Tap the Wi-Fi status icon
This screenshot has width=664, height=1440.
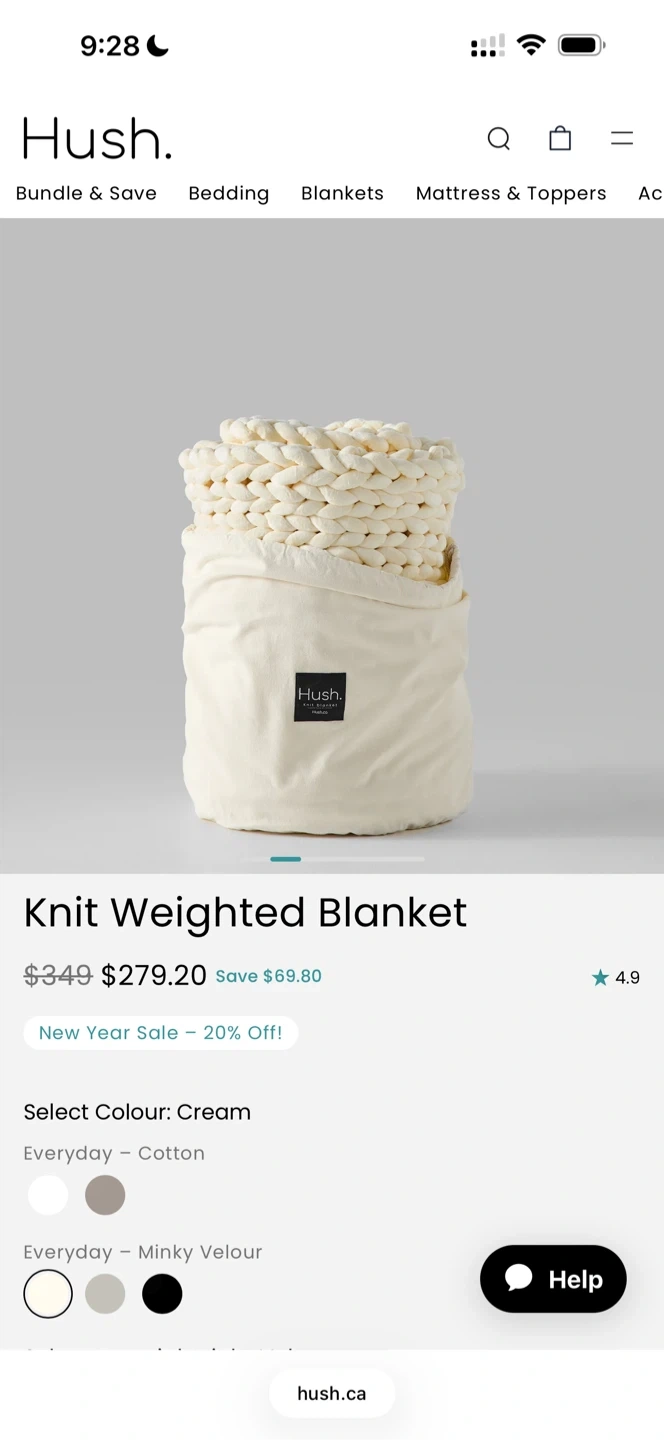tap(531, 45)
